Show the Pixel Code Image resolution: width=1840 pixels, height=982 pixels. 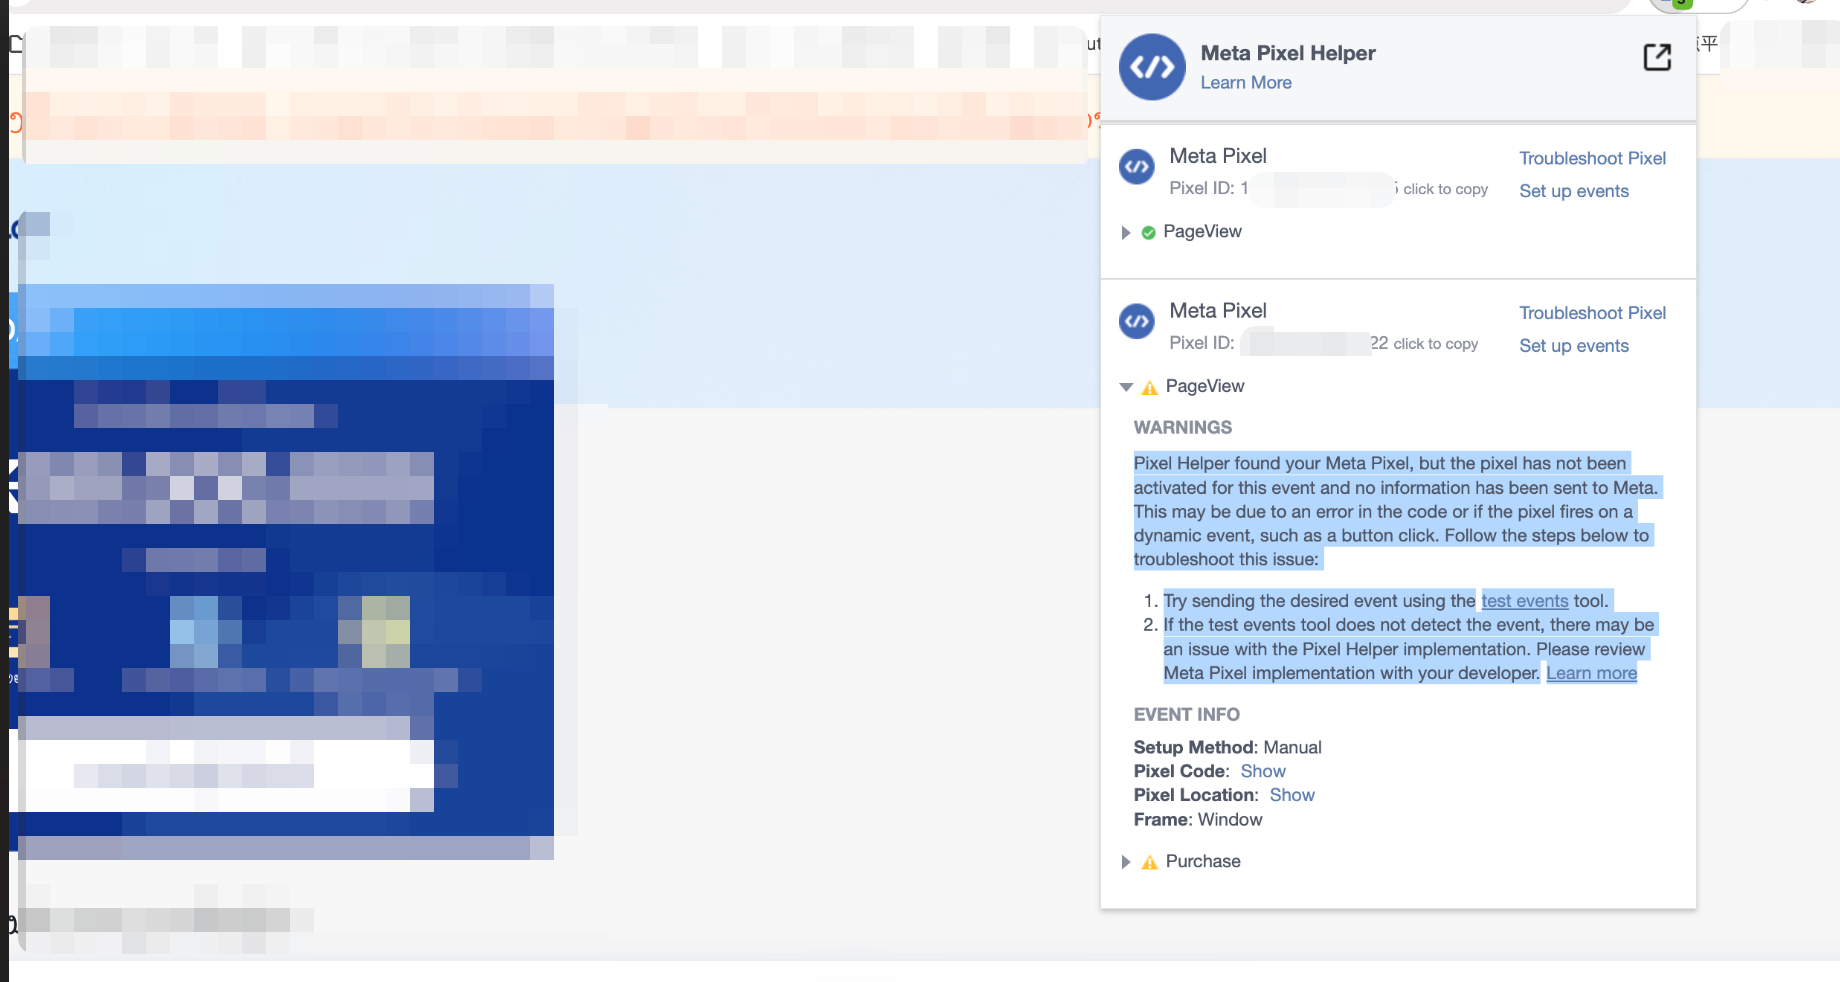pyautogui.click(x=1263, y=771)
